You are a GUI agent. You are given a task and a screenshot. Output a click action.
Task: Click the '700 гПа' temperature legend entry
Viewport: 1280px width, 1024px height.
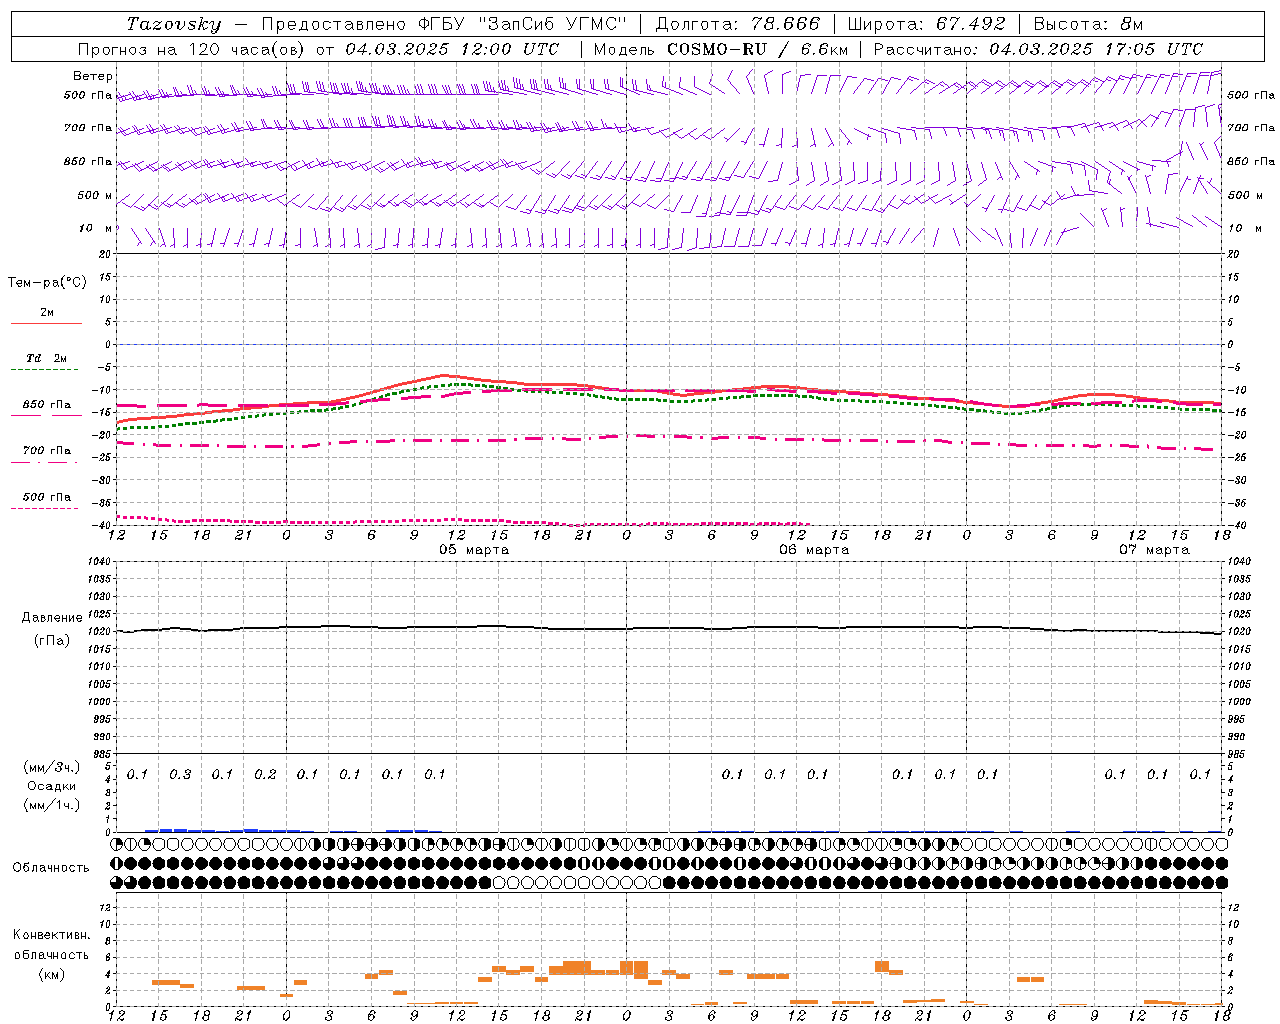coord(46,451)
